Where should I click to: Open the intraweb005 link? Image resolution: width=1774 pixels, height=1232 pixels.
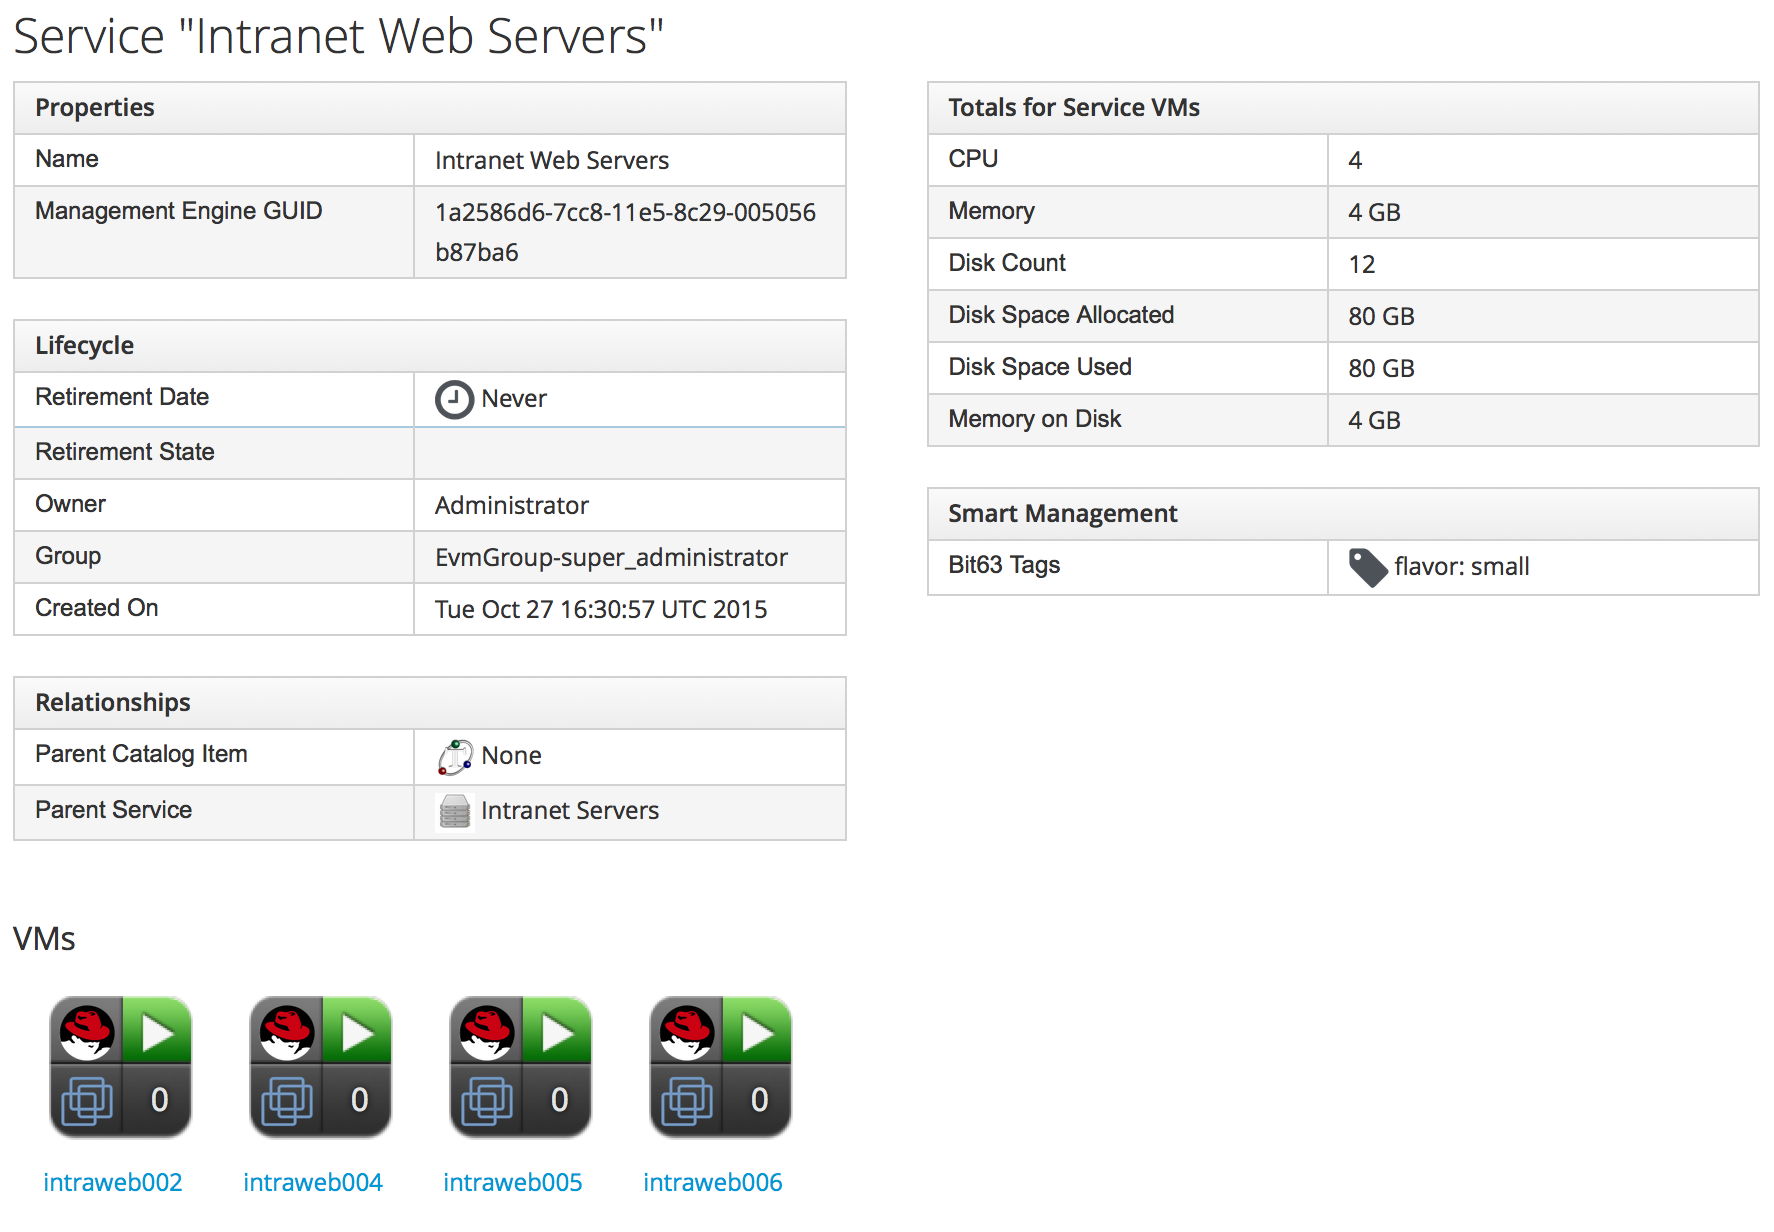pyautogui.click(x=513, y=1182)
